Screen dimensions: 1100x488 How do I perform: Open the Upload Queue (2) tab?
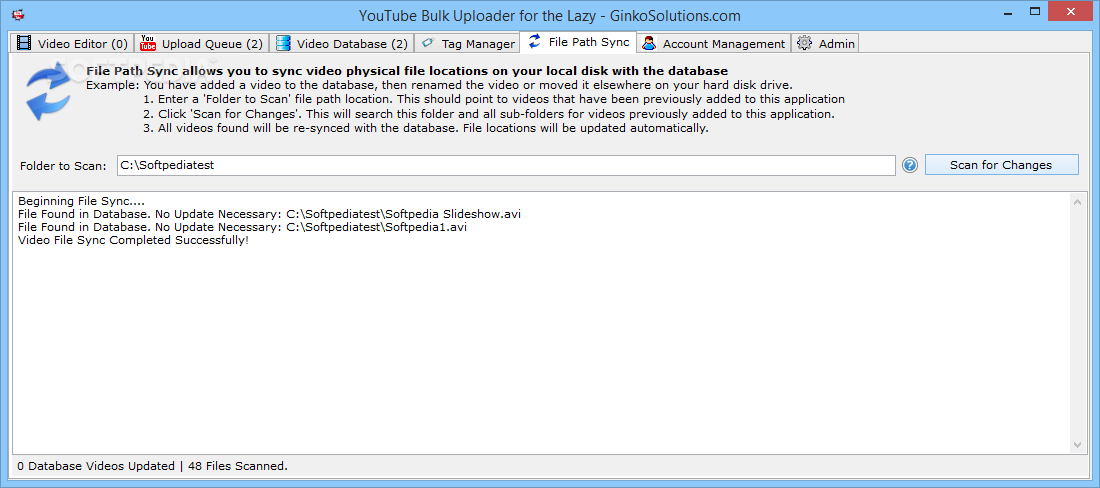(x=202, y=43)
